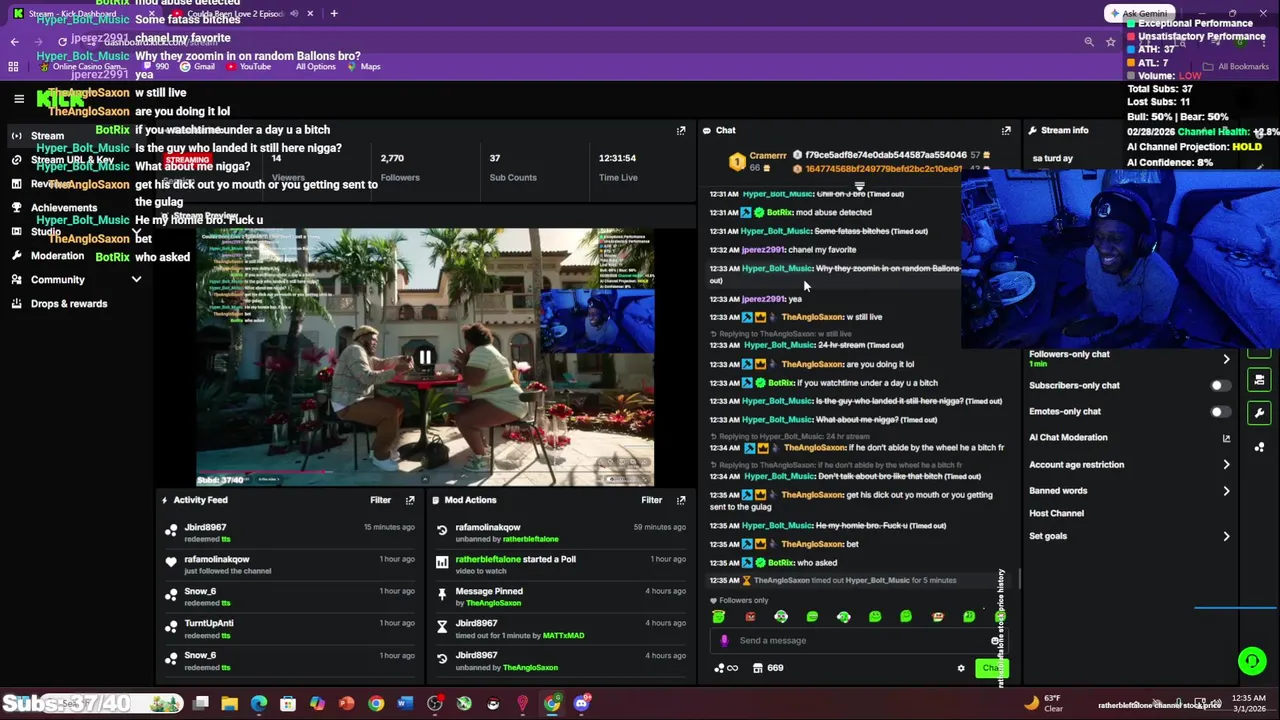1280x720 pixels.
Task: Click the wrench tool icon on right edge
Action: click(1259, 412)
